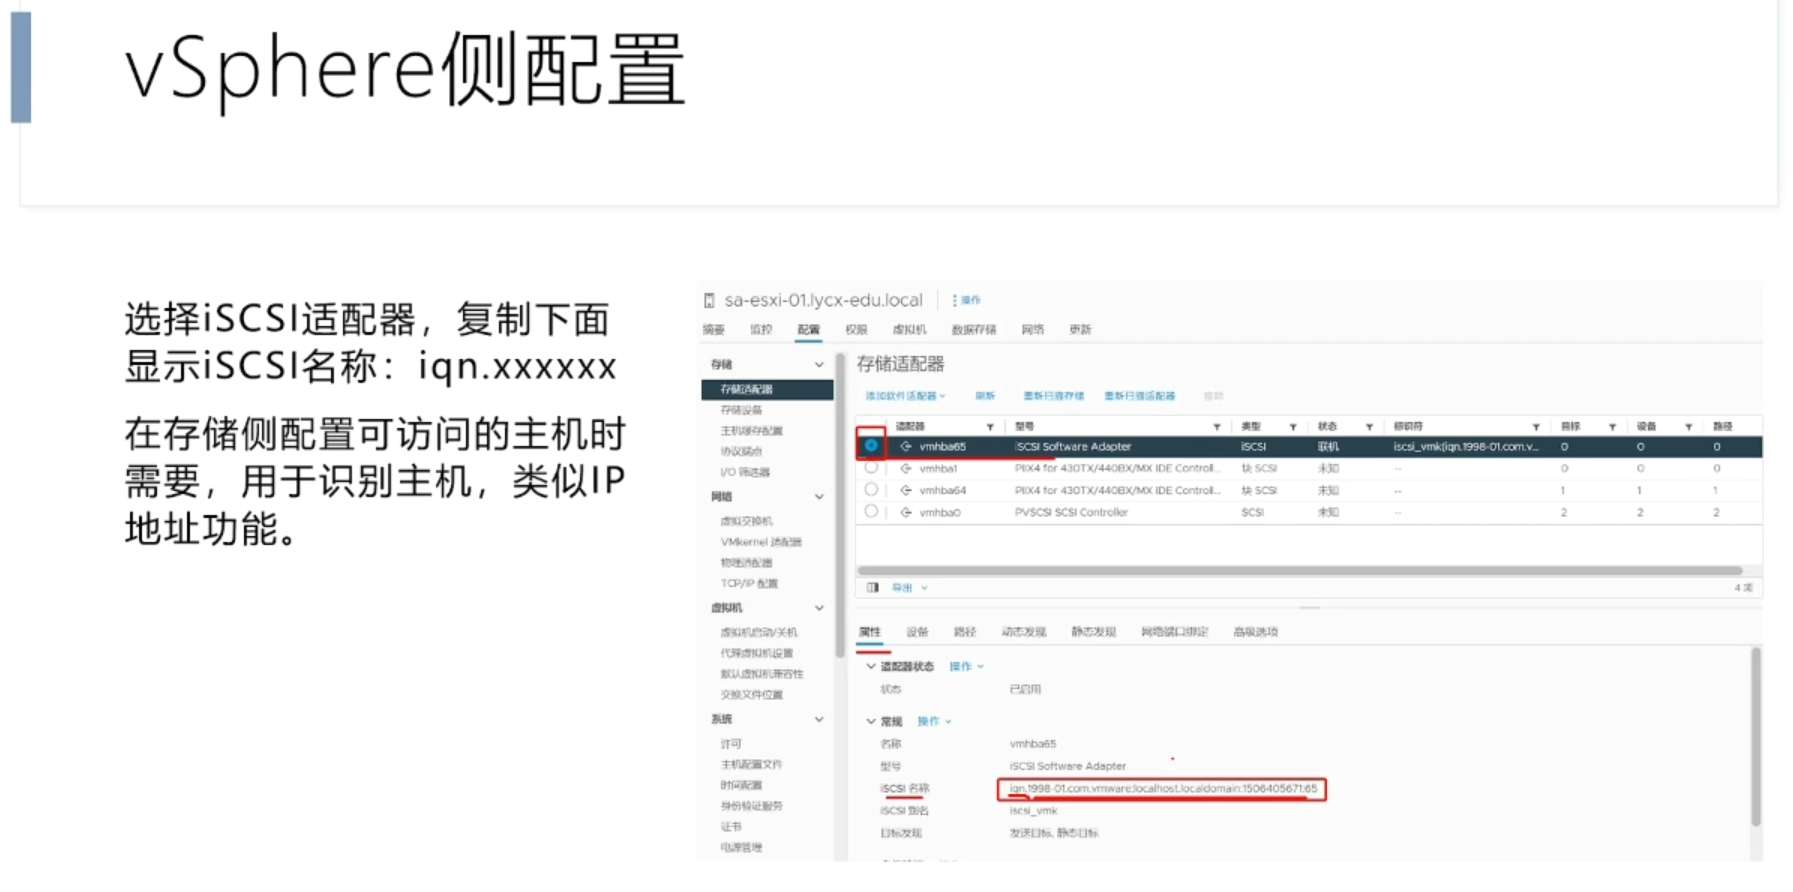The height and width of the screenshot is (892, 1793).
Task: Click adapter icon in vmhba65 row
Action: [906, 446]
